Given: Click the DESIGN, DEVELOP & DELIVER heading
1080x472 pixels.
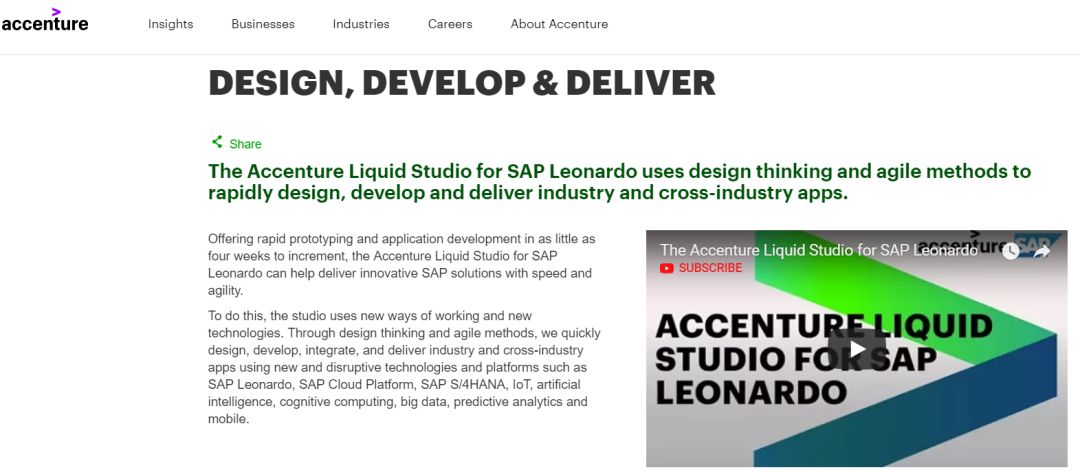Looking at the screenshot, I should [461, 83].
